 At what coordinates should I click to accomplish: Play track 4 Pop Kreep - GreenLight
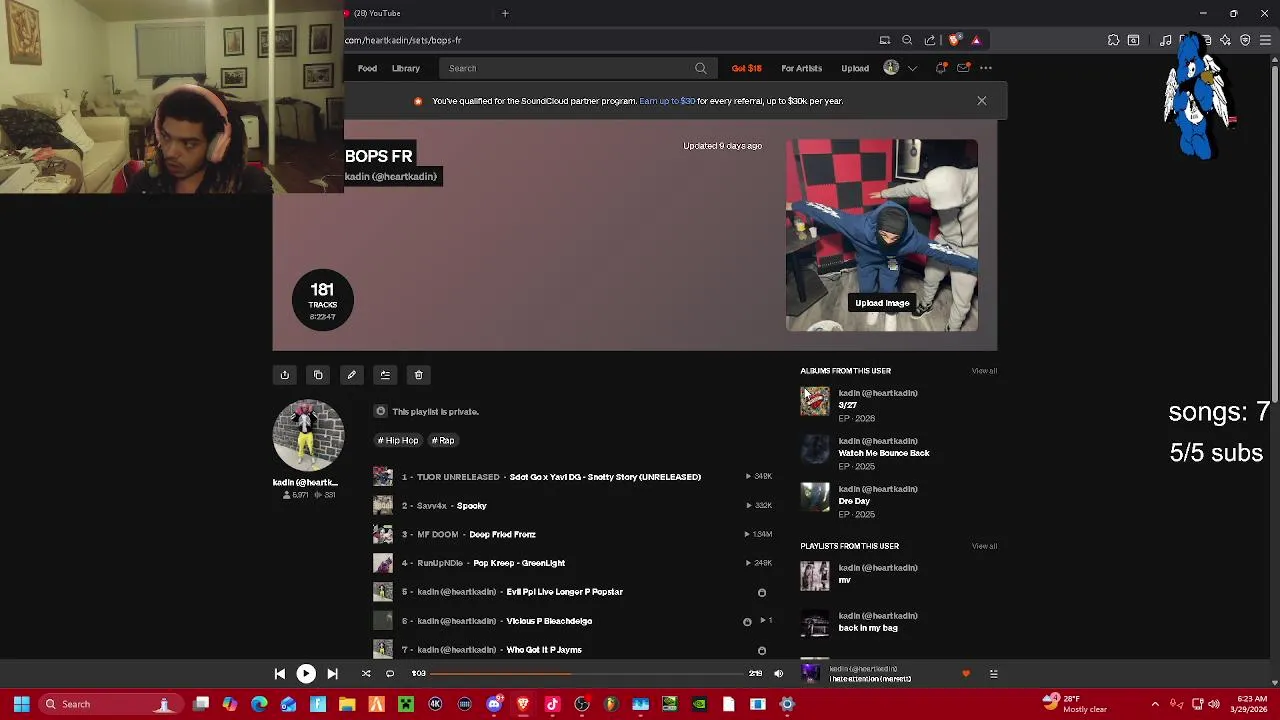[x=519, y=563]
